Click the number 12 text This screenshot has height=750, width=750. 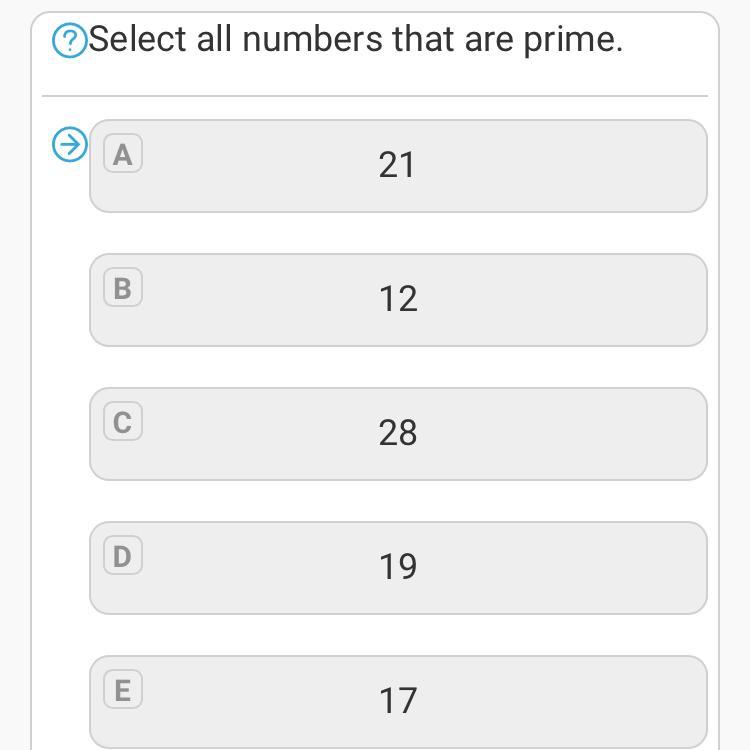(397, 299)
